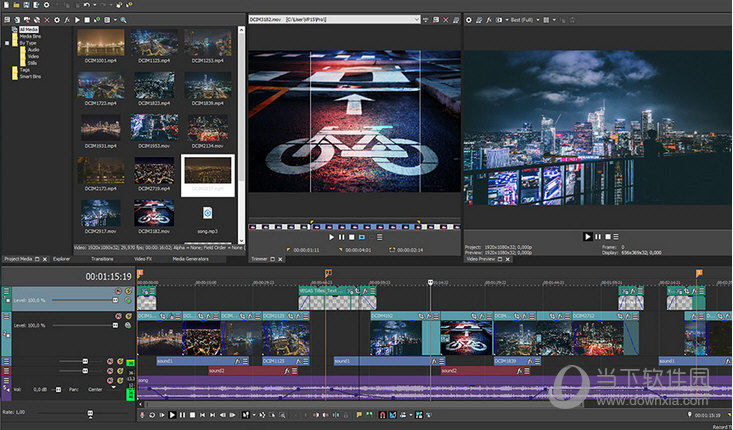The width and height of the screenshot is (733, 430).
Task: Select the Trimmer tab
Action: 259,259
